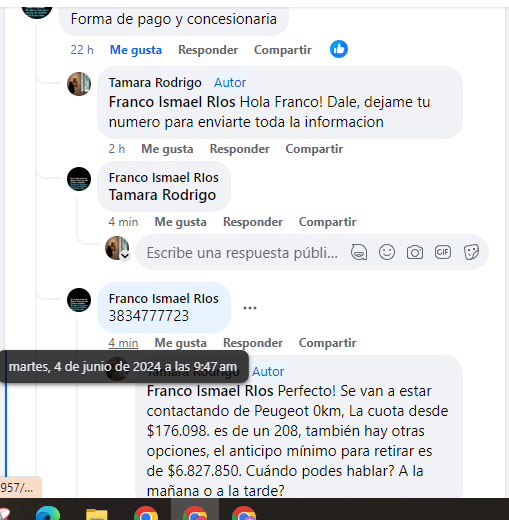Image resolution: width=509 pixels, height=520 pixels.
Task: Focus the Escribe una respuesta pública field
Action: [x=242, y=252]
